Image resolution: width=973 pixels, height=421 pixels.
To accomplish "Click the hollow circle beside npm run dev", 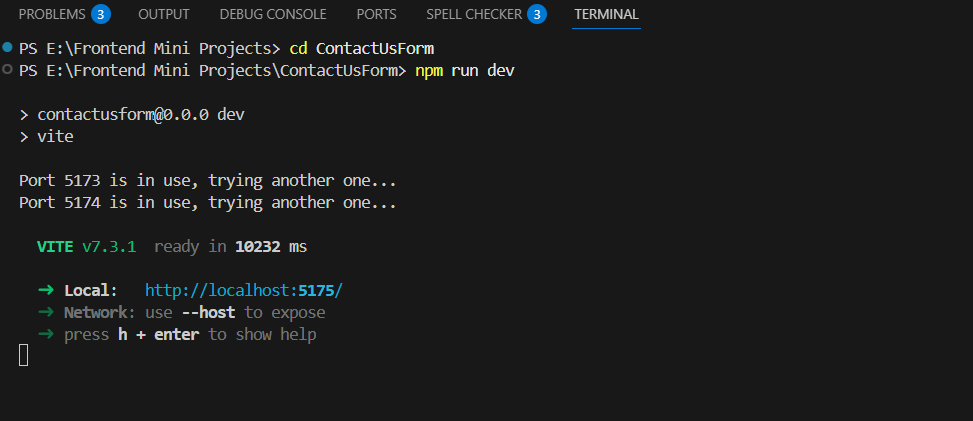I will pos(8,70).
